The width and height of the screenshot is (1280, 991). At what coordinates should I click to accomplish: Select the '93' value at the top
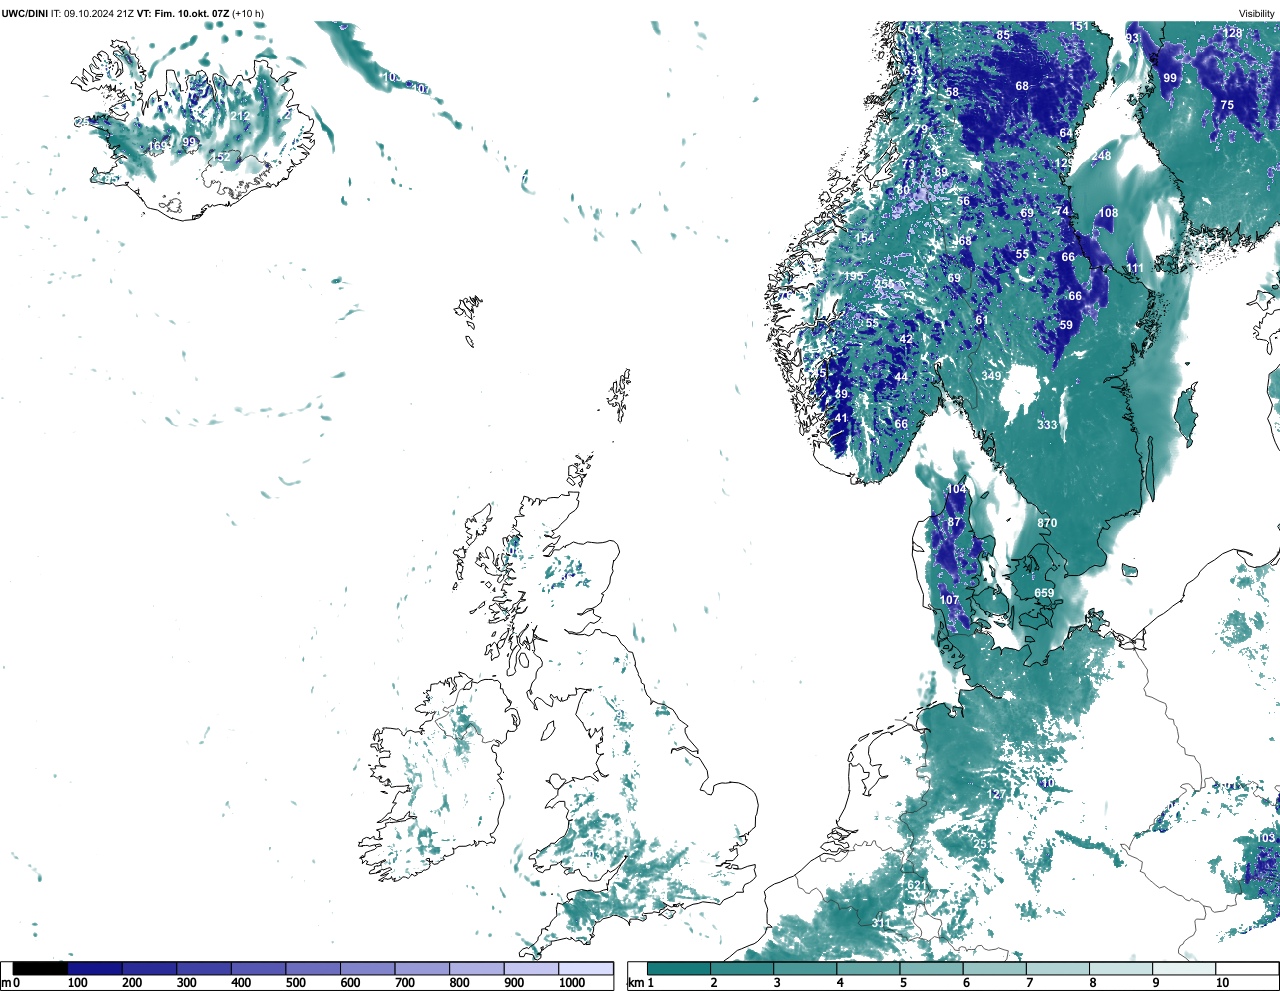[1132, 38]
